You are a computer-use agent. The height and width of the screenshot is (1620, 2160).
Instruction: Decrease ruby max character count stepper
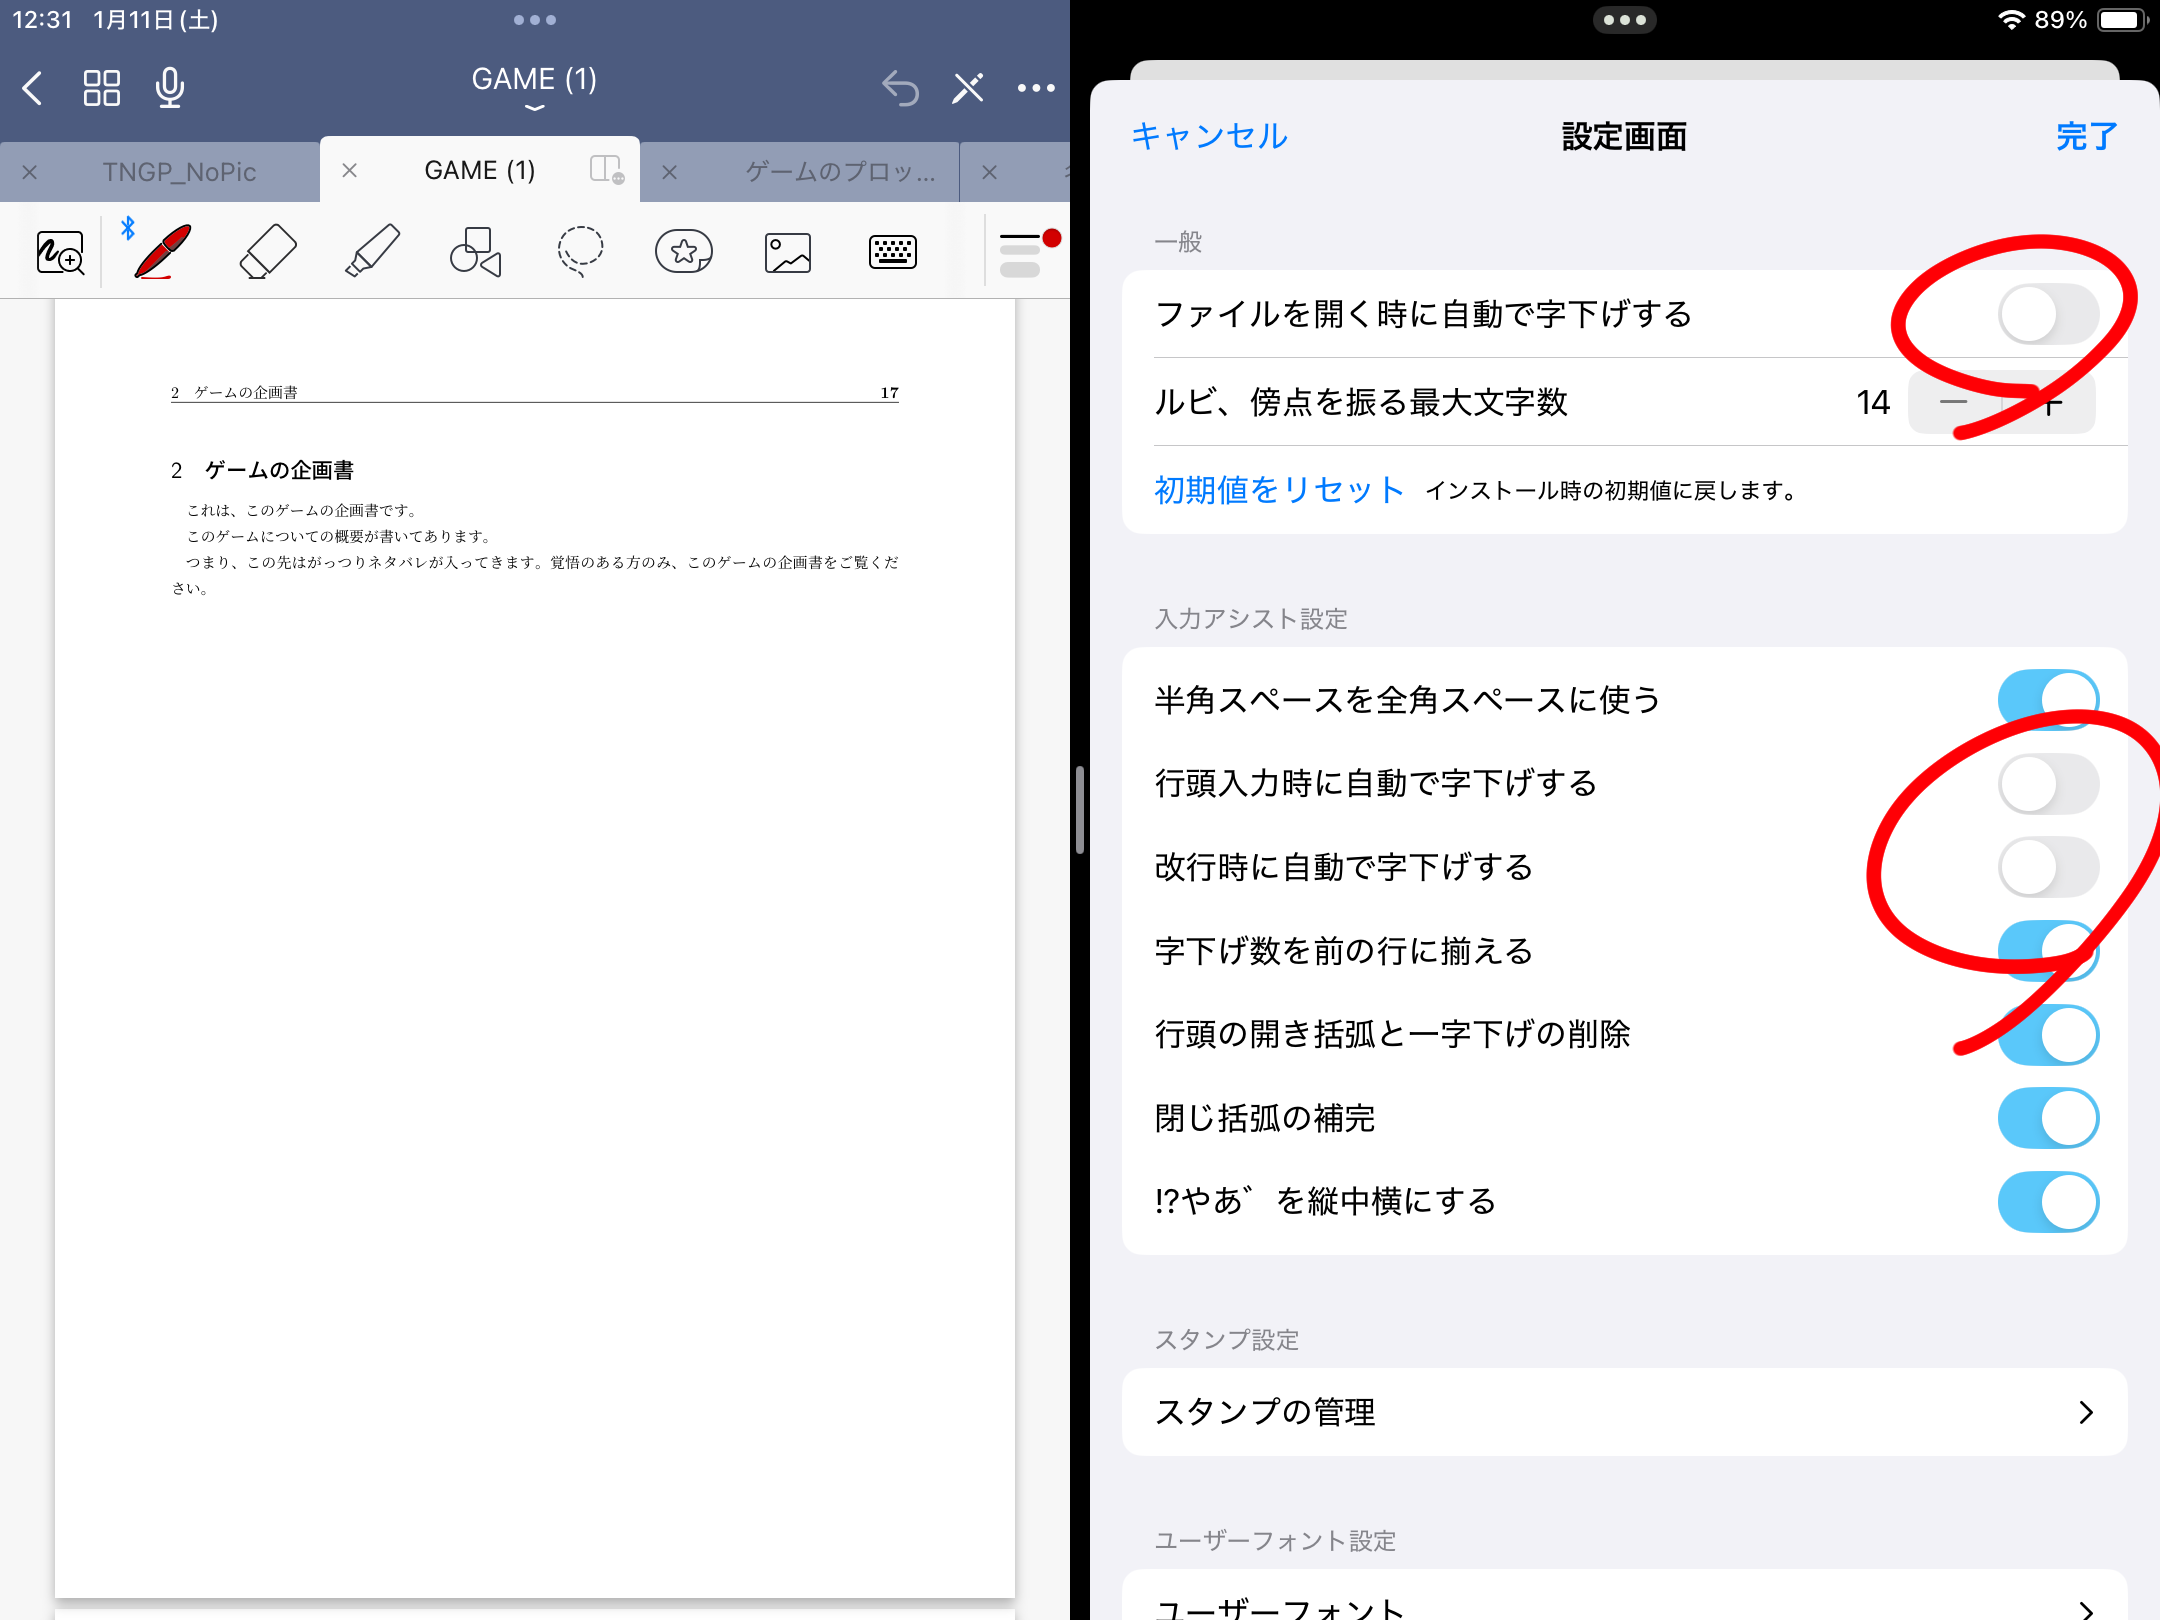point(1954,403)
